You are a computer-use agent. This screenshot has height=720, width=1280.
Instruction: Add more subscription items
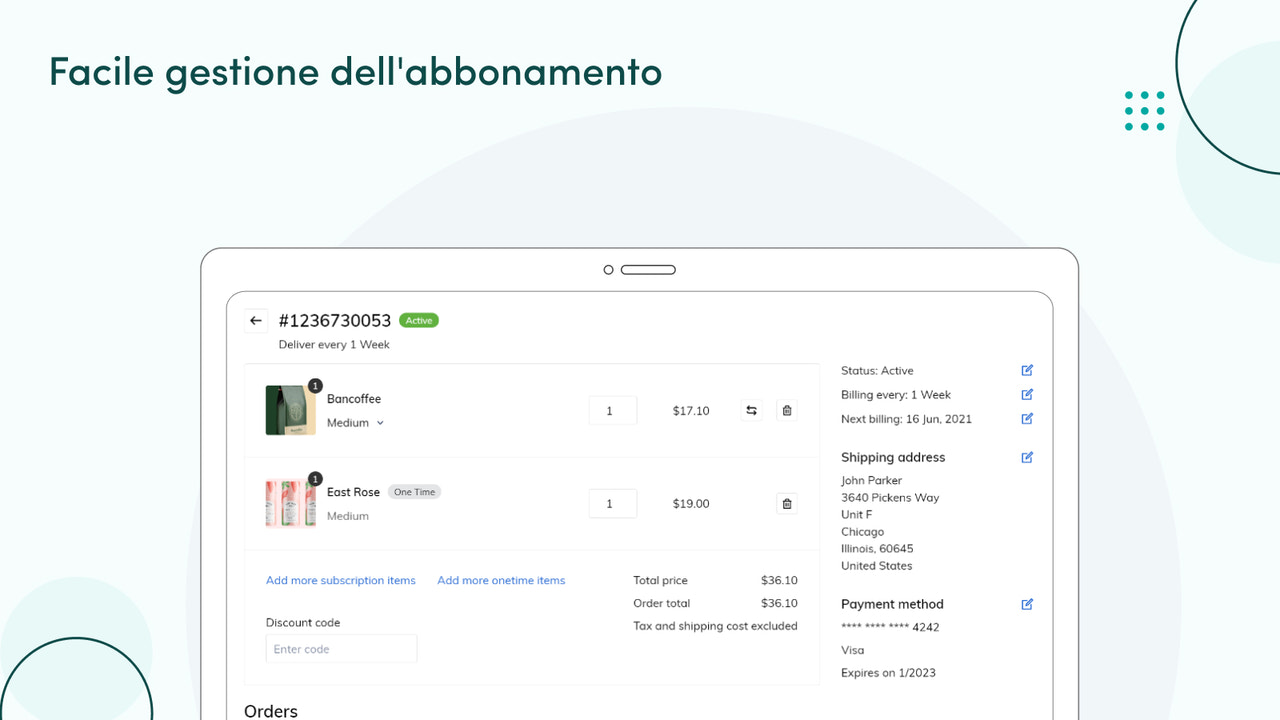coord(341,580)
